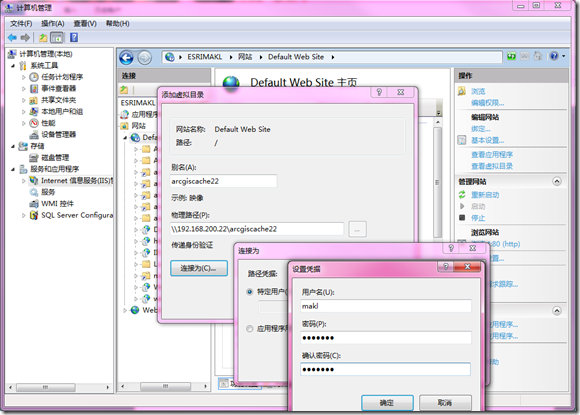Open dropdown arrow next to IIS help icon
Viewport: 580px width, 415px height.
click(564, 56)
